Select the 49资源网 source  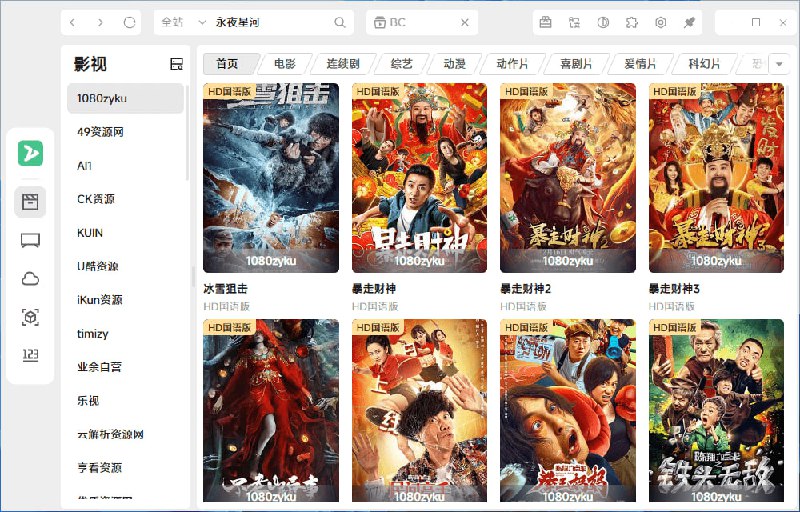[100, 132]
